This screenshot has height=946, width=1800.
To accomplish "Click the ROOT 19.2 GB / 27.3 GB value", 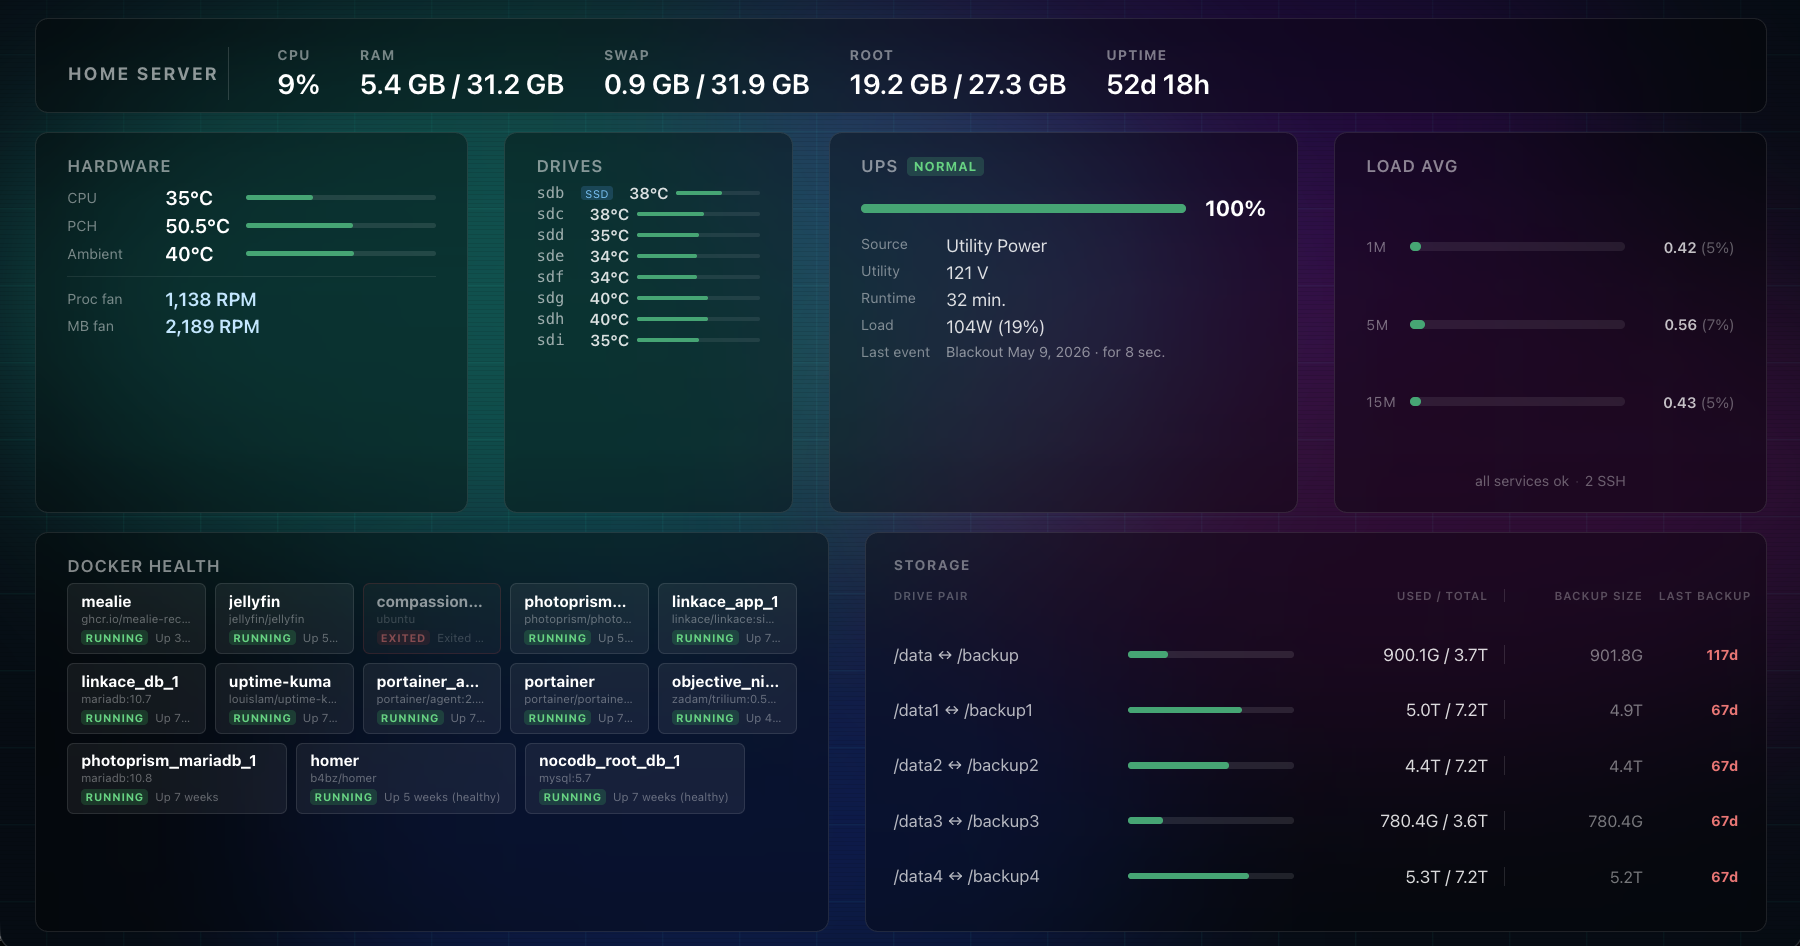I will pos(958,85).
